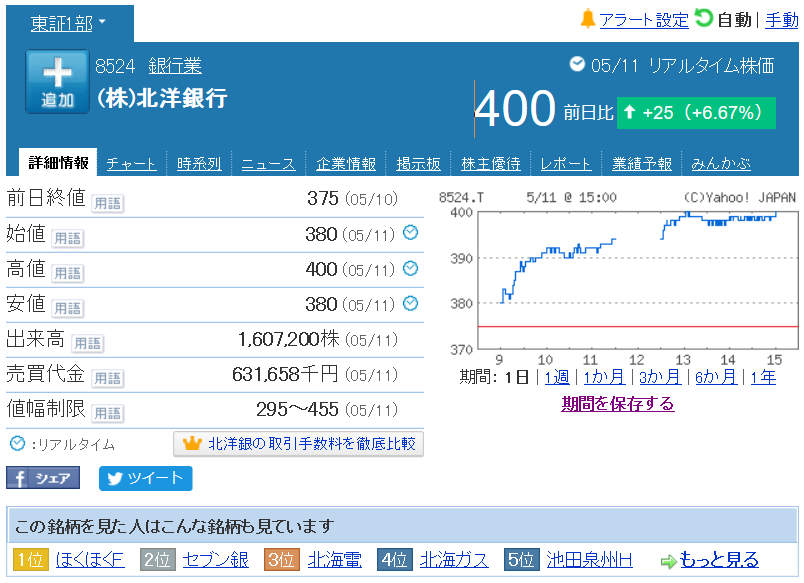Open the アラート設定 link
This screenshot has width=804, height=583.
(644, 20)
